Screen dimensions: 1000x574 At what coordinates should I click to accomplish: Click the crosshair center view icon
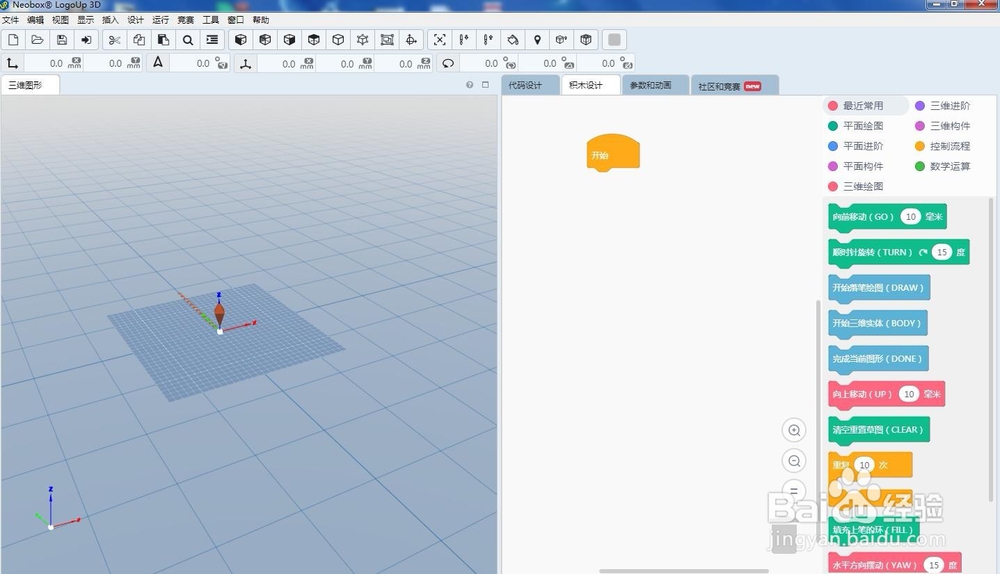click(411, 40)
